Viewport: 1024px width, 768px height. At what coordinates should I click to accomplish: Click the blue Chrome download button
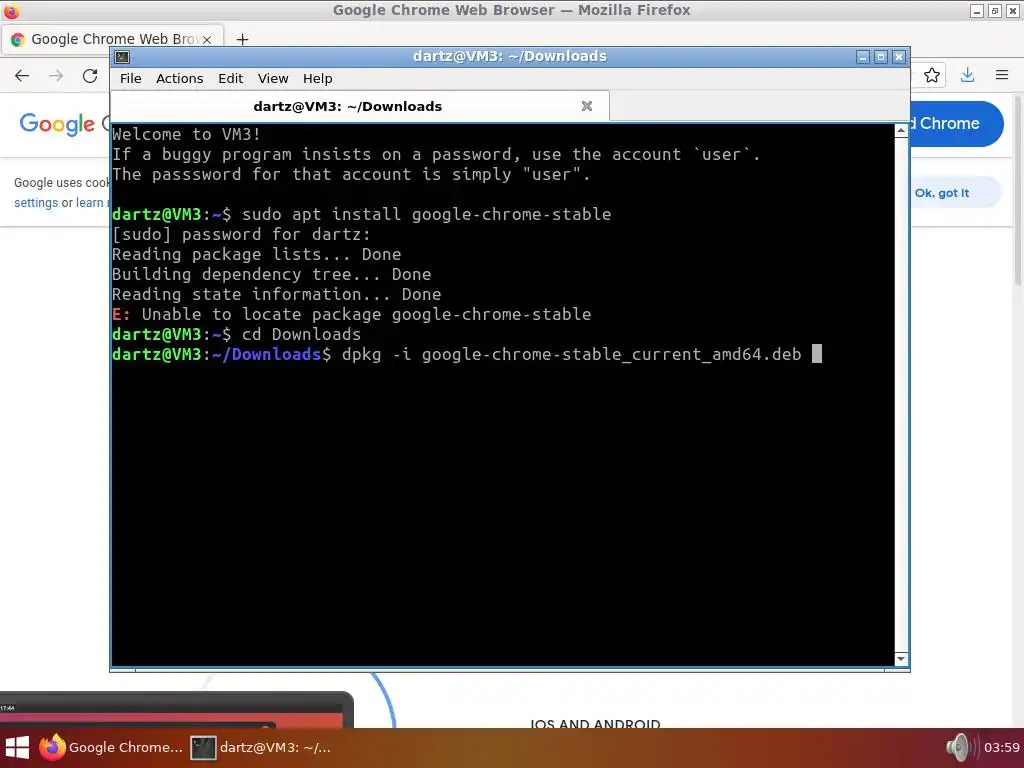pos(957,123)
